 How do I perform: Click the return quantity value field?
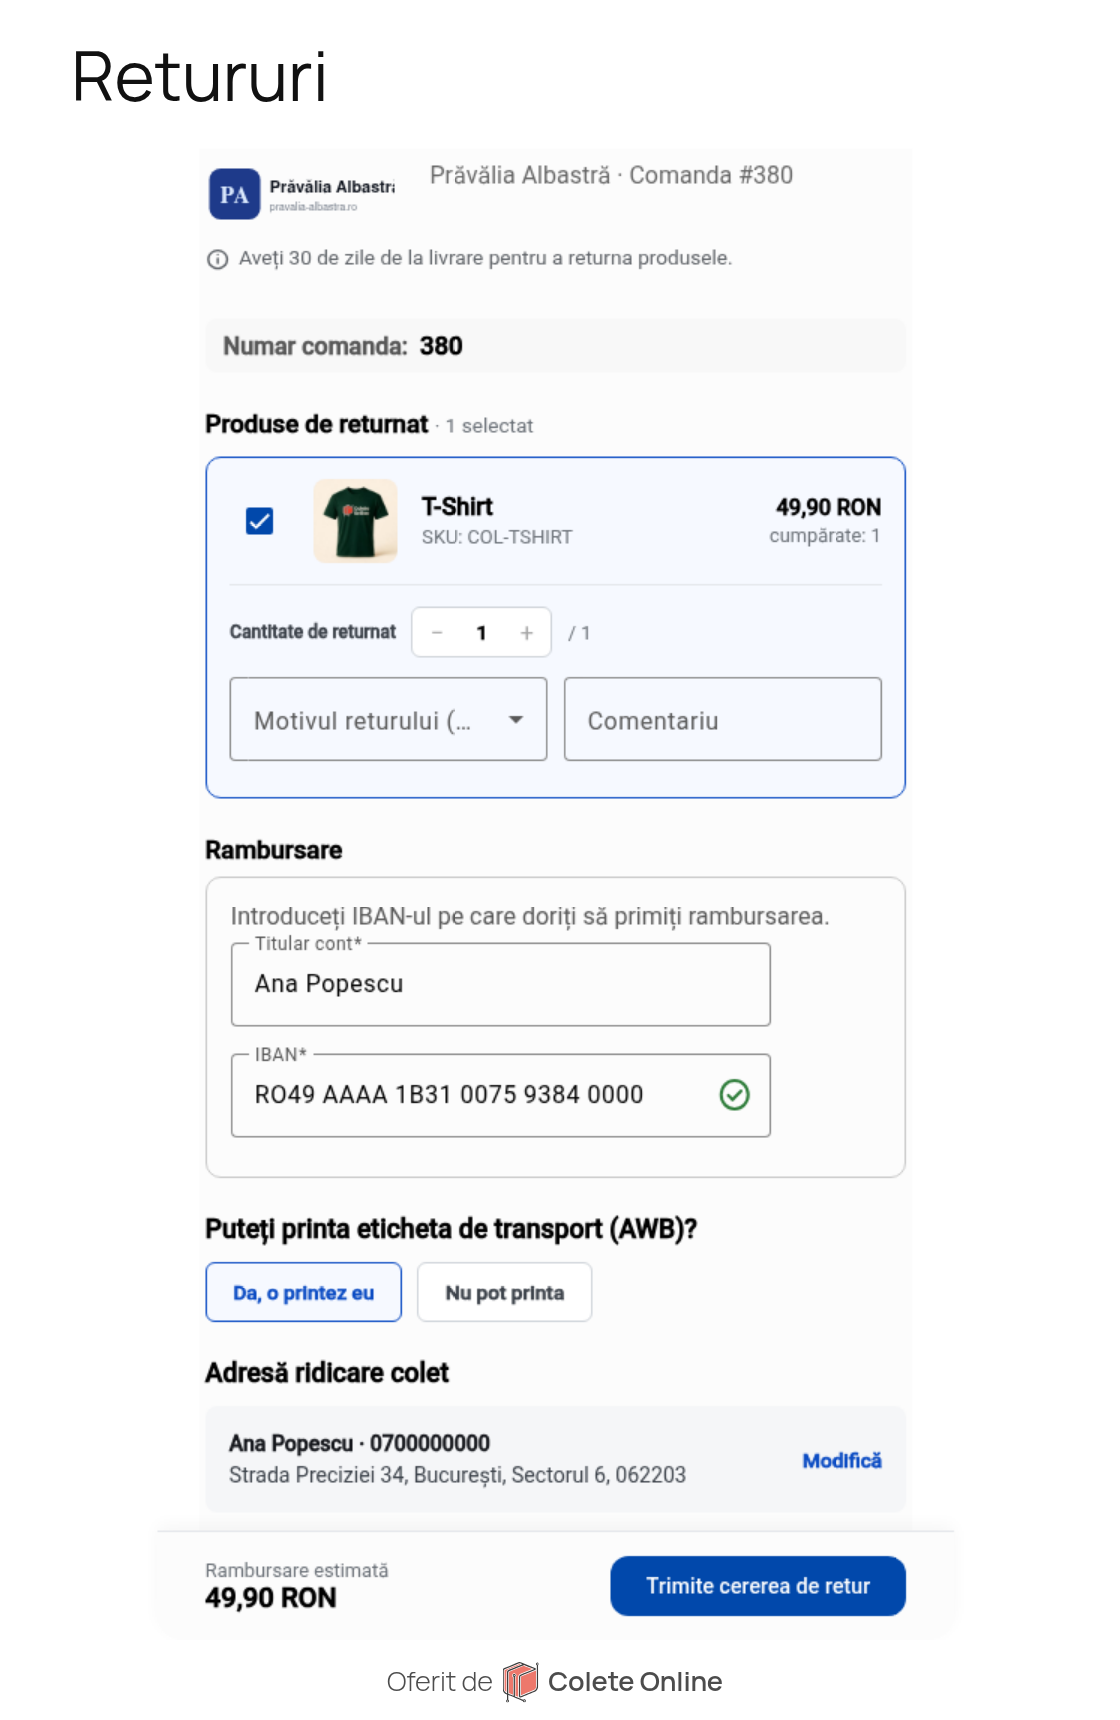tap(482, 633)
